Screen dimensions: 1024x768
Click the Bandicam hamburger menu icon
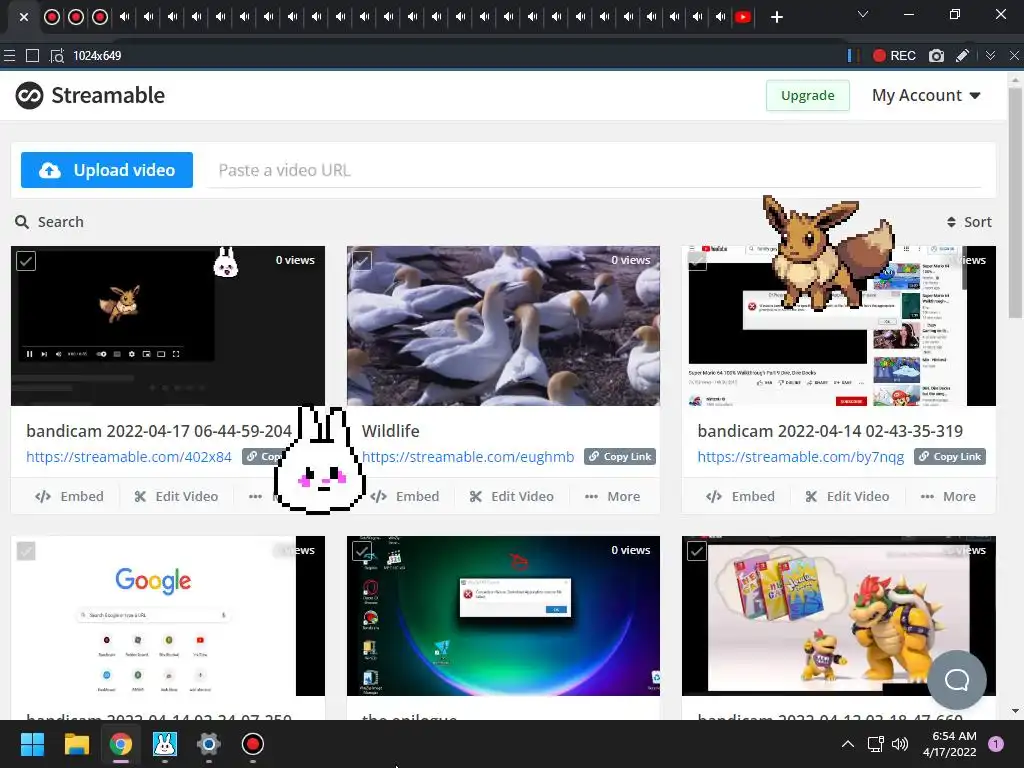9,56
